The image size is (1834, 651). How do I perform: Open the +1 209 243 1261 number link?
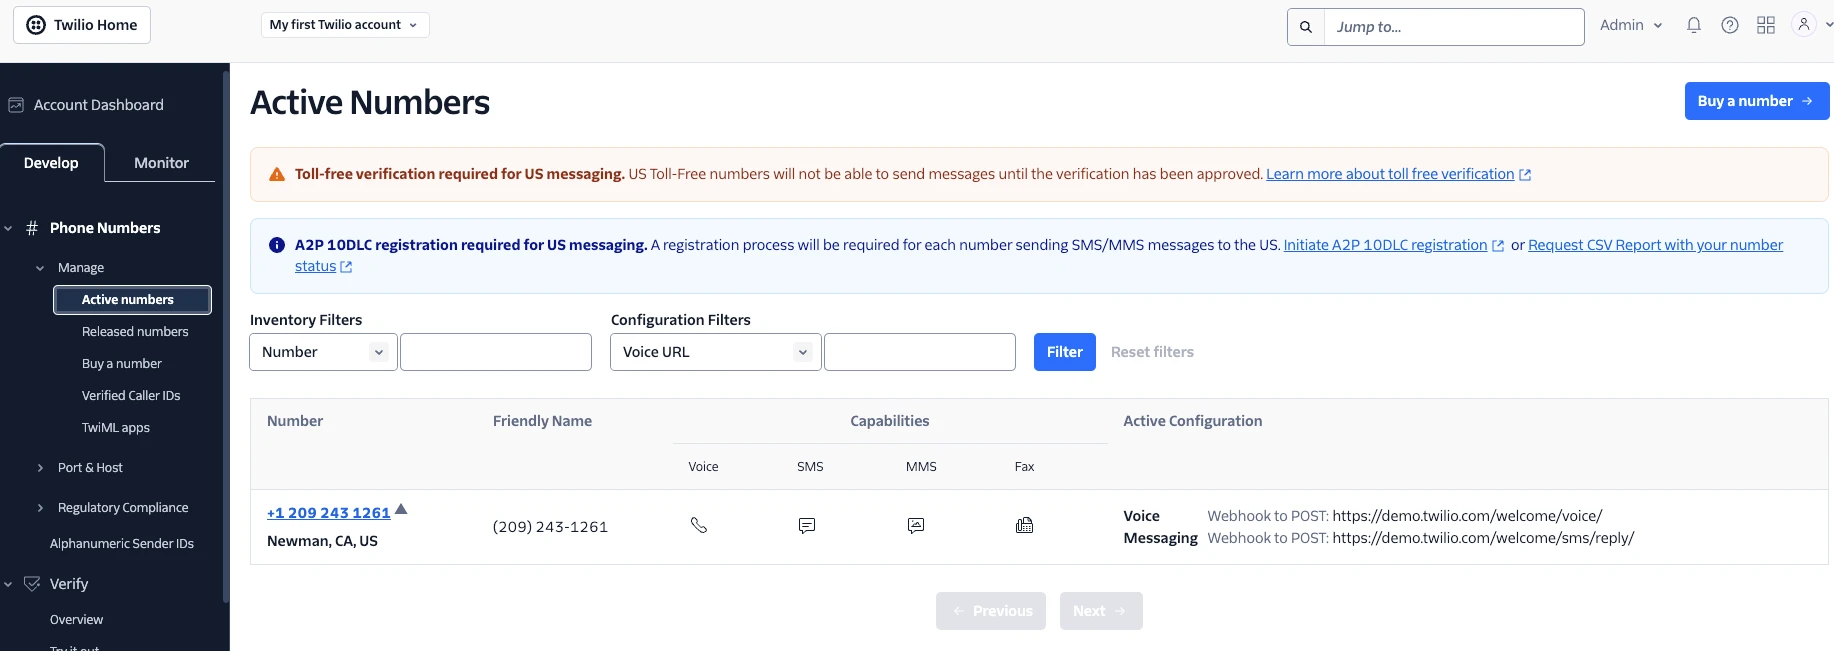click(x=329, y=513)
